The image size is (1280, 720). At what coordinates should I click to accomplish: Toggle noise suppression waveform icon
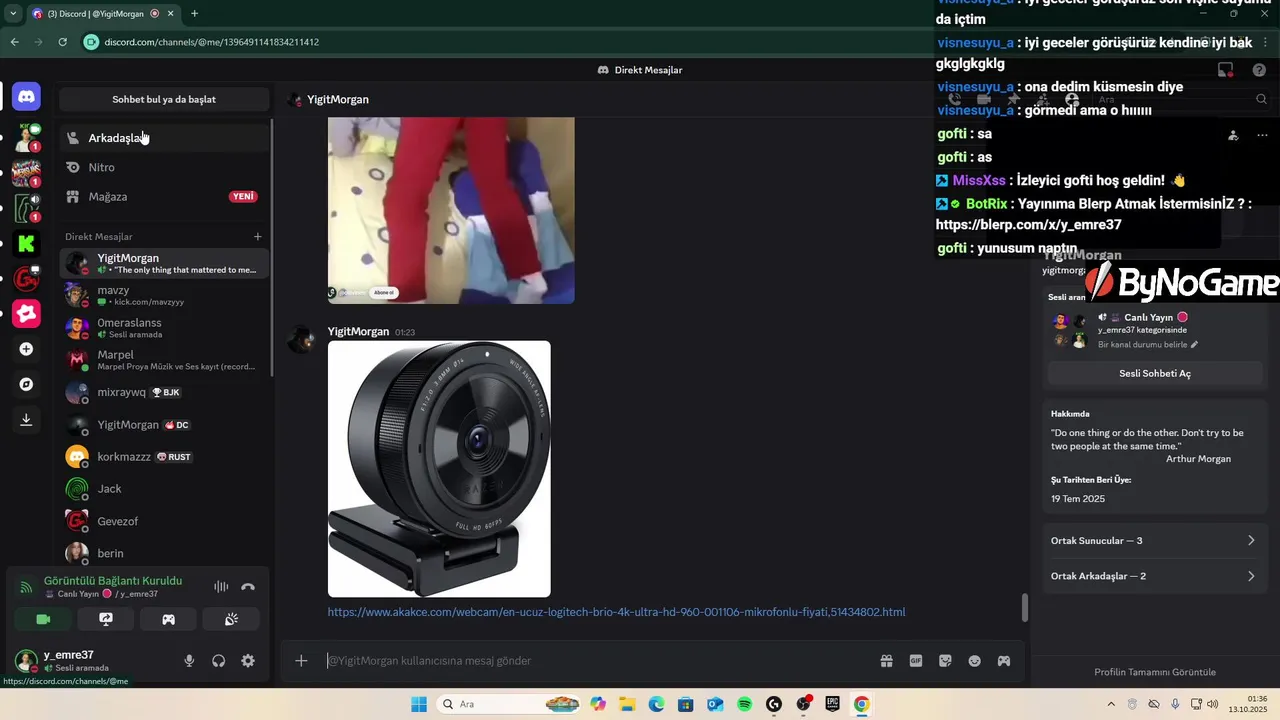click(x=221, y=587)
